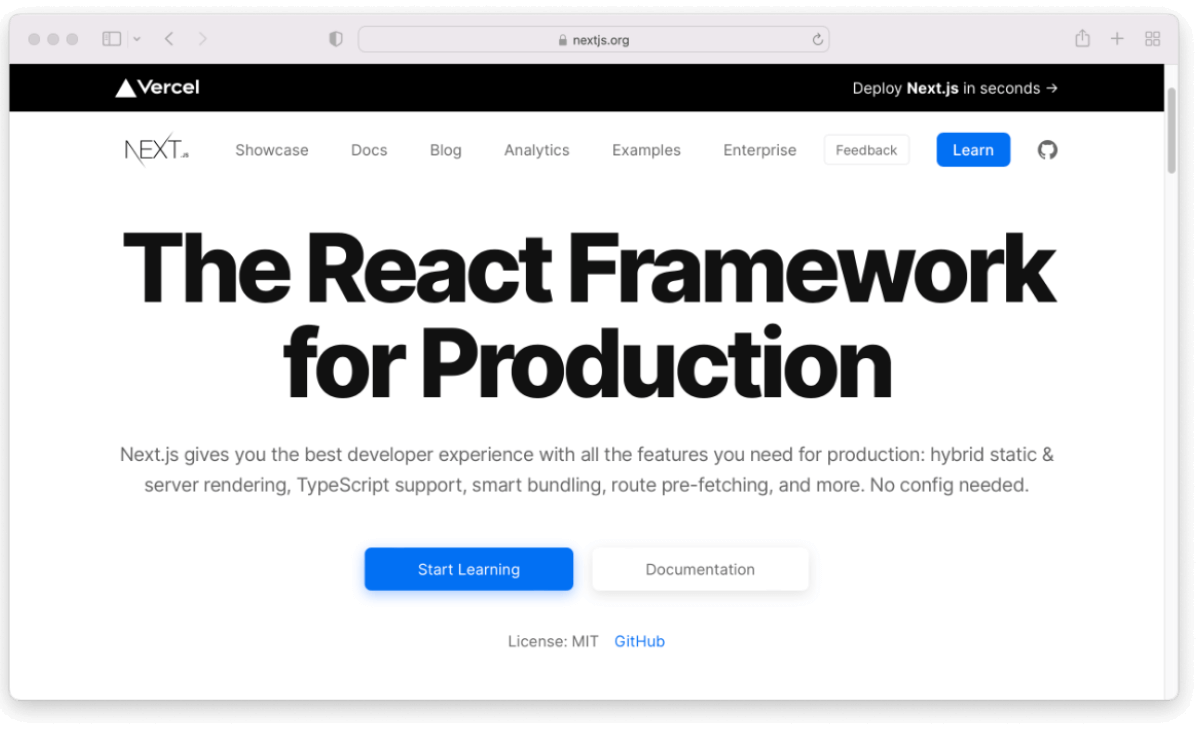
Task: Go back with the left chevron
Action: pyautogui.click(x=169, y=39)
